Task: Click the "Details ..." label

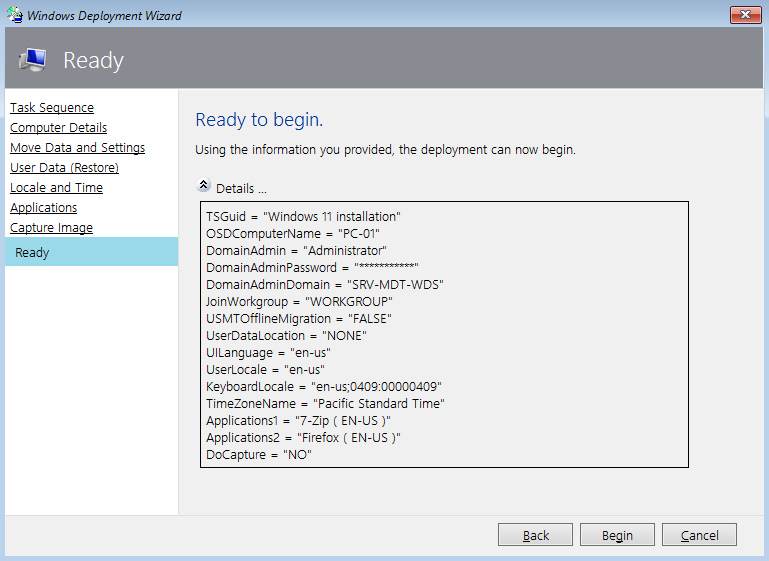Action: 241,189
